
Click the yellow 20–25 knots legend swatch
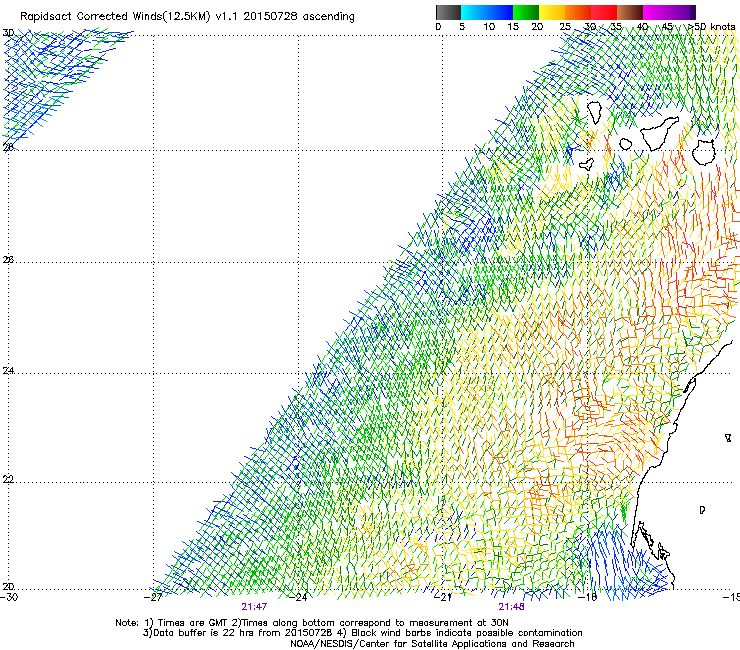[552, 12]
